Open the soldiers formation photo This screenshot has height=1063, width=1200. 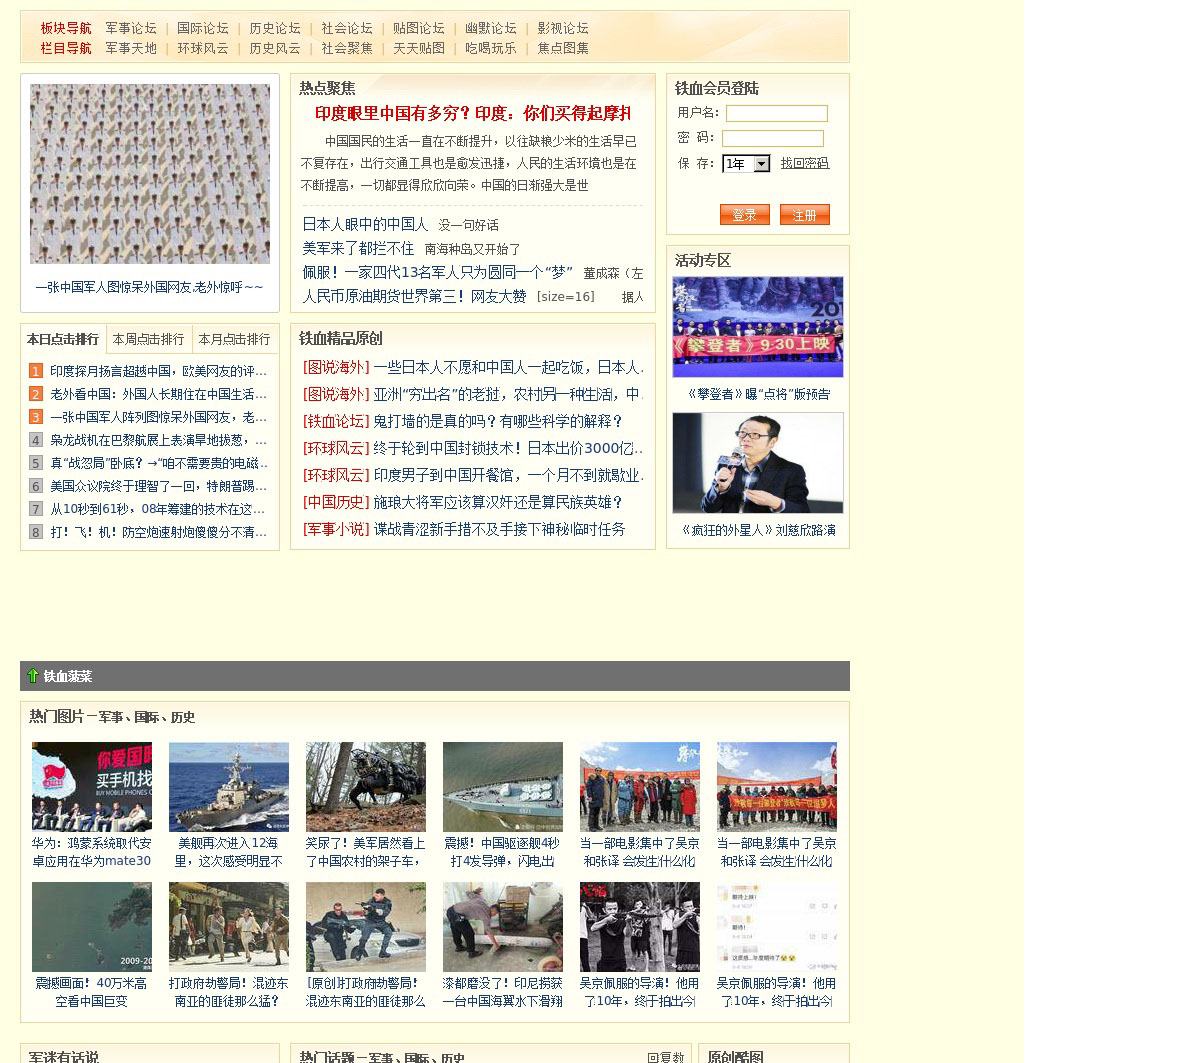(x=150, y=174)
